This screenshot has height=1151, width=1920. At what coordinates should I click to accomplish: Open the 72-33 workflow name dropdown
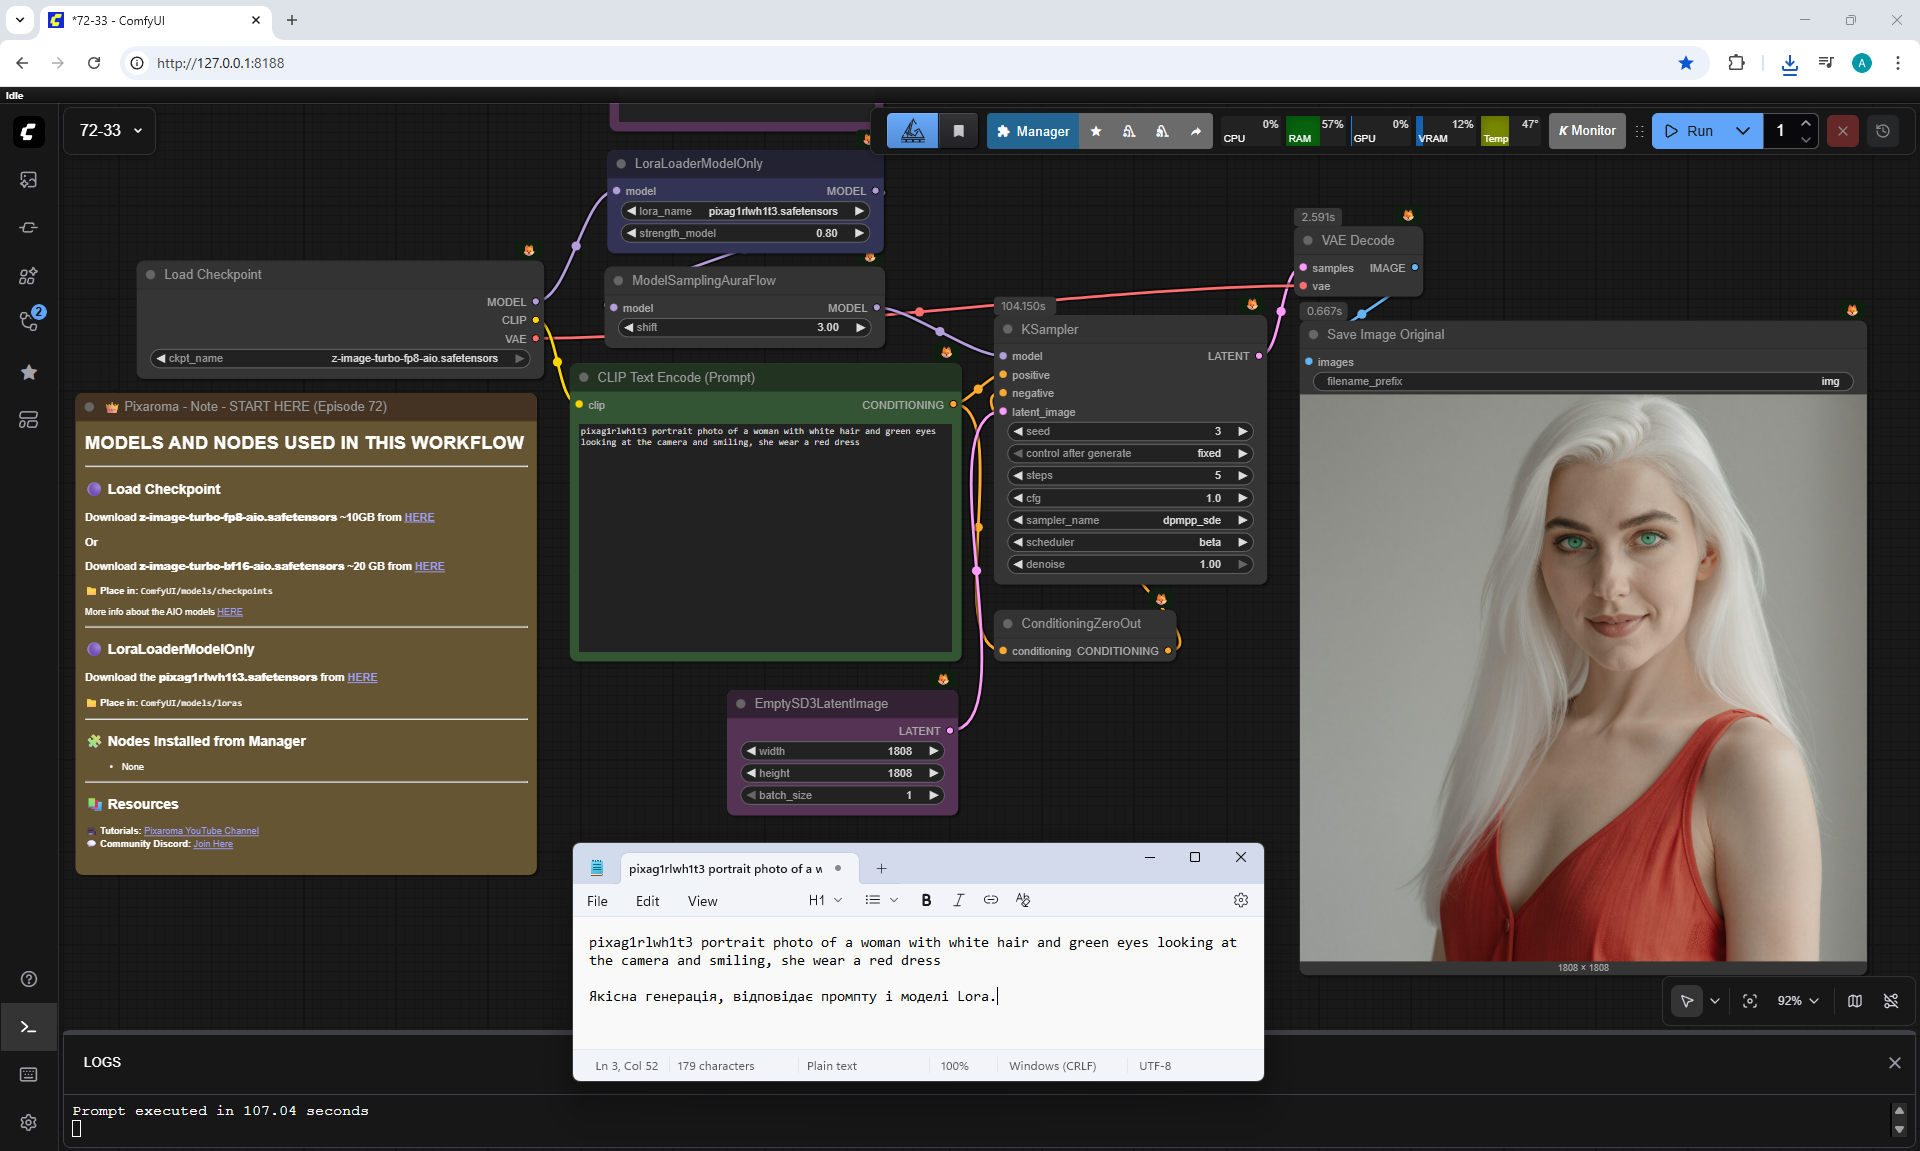(110, 131)
